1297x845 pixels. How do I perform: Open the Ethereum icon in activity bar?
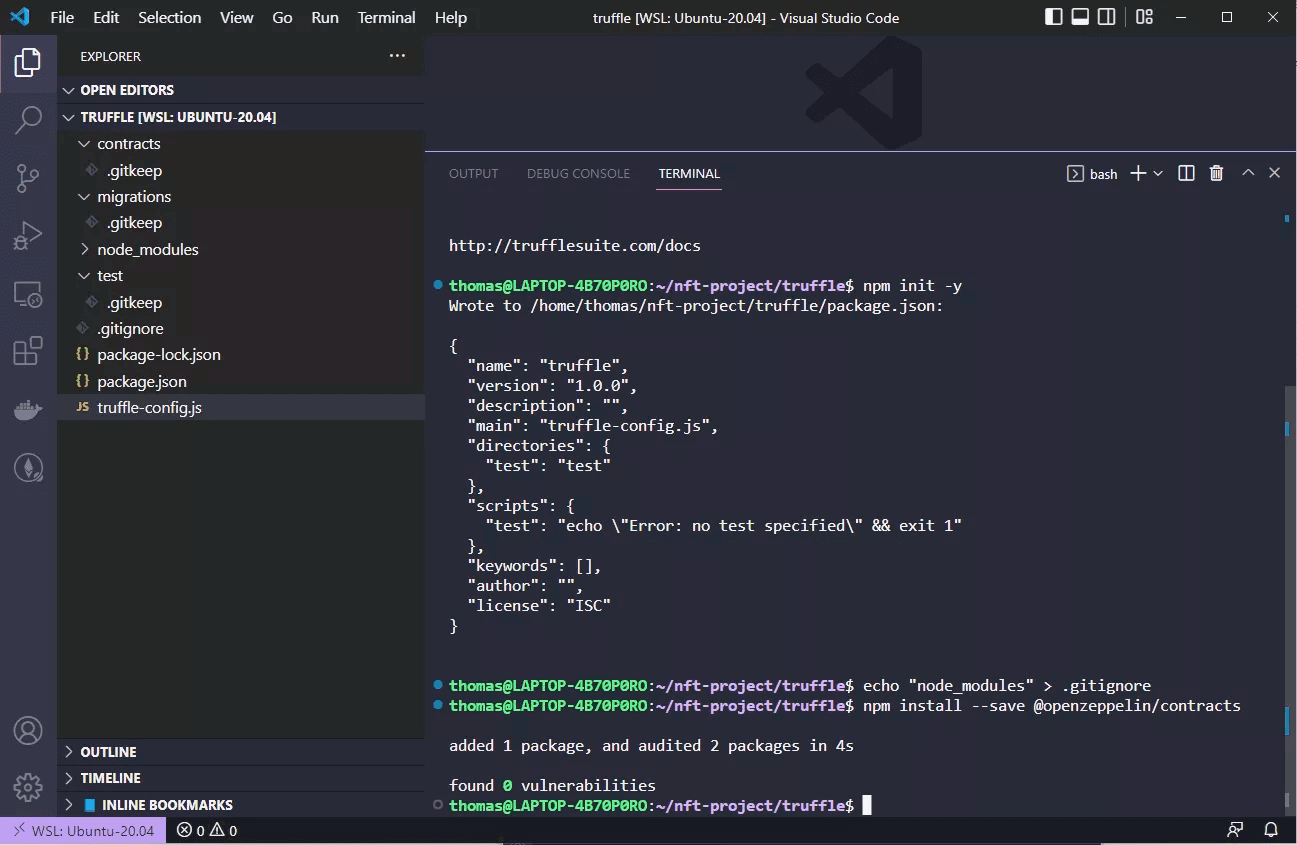28,467
